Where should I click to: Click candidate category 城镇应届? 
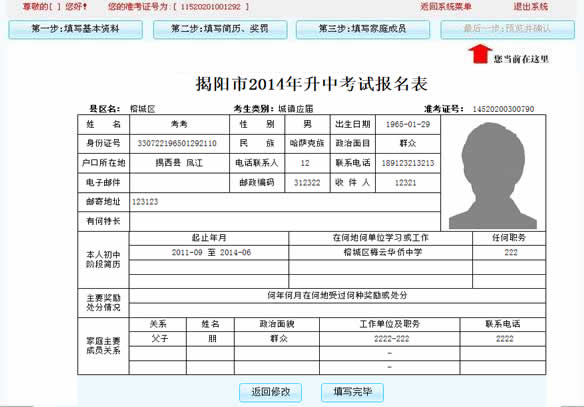pyautogui.click(x=296, y=109)
